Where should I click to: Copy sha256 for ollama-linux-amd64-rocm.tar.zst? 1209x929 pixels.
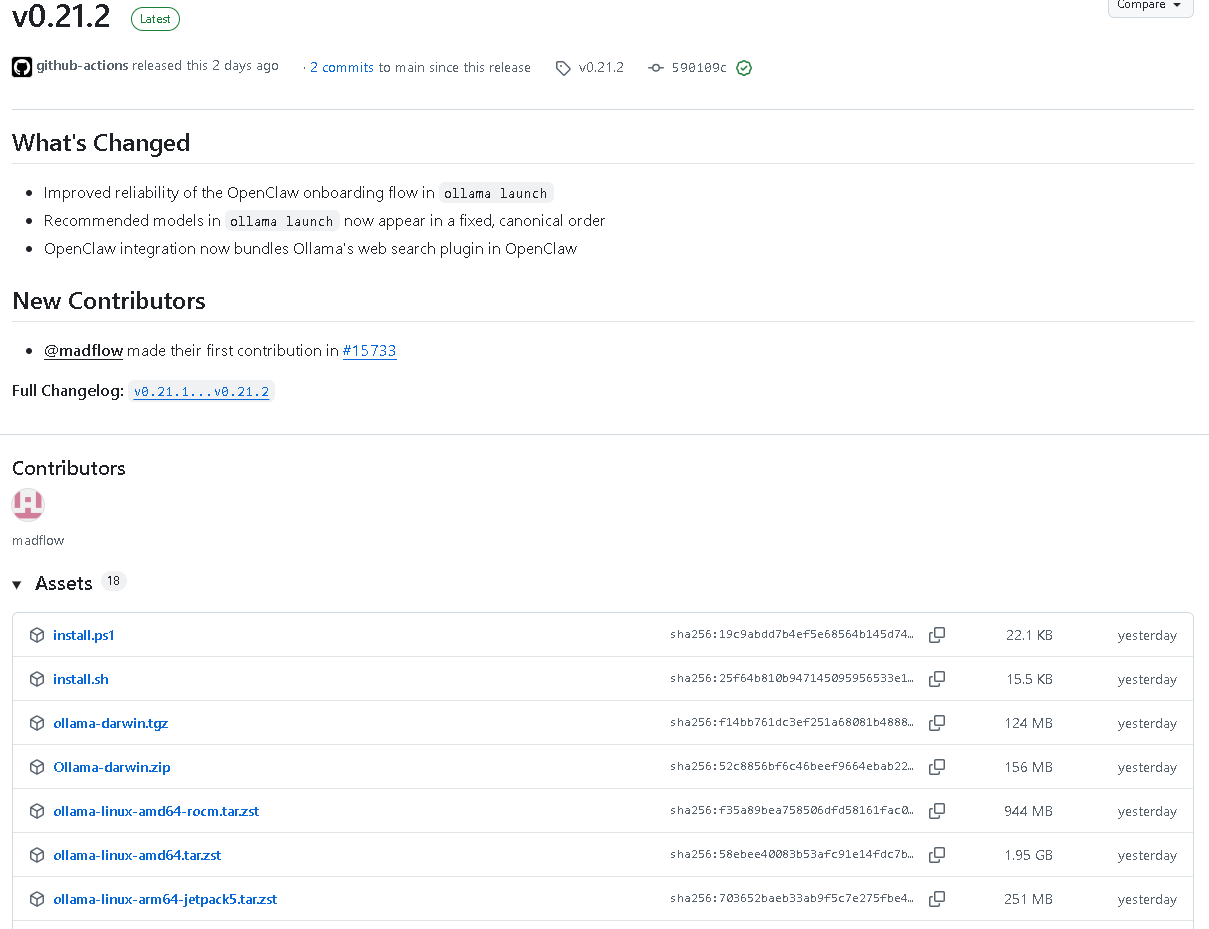tap(937, 811)
